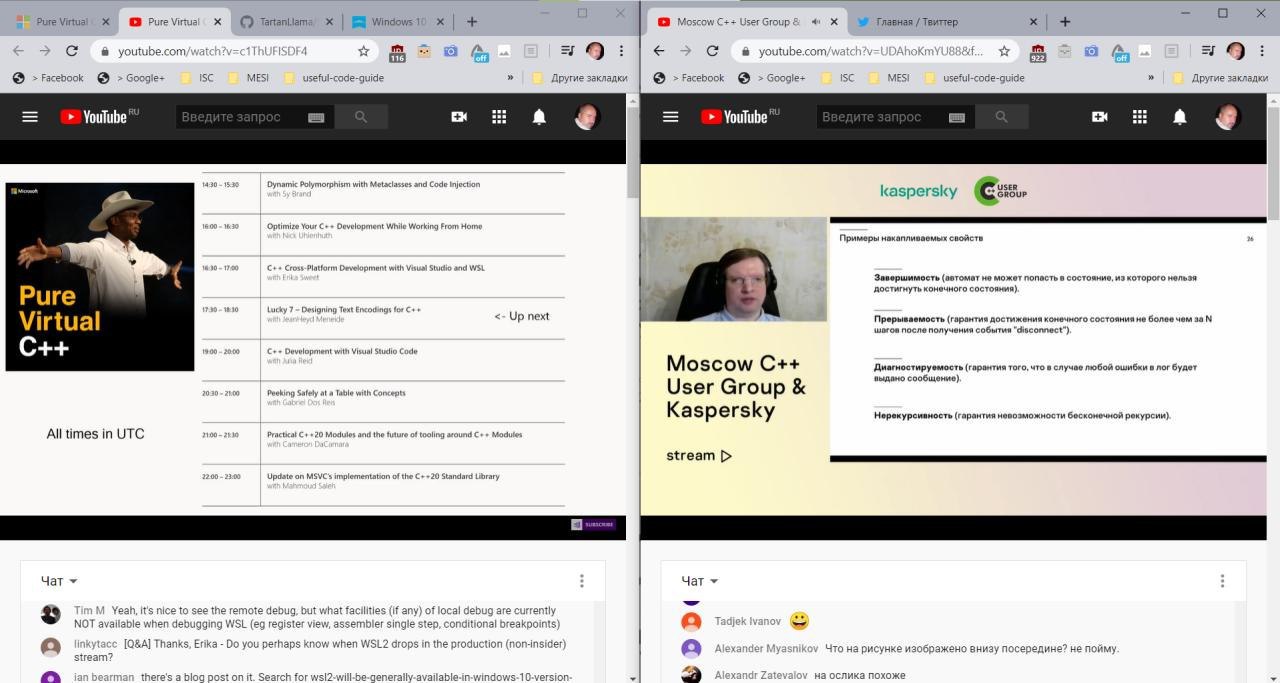Toggle the 'off' extension in left toolbar
1280x683 pixels.
[479, 52]
